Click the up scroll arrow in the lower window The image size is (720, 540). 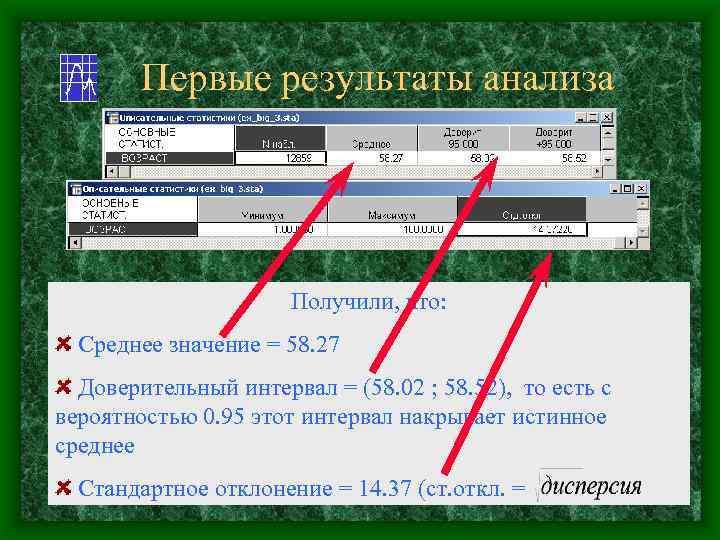coord(643,202)
